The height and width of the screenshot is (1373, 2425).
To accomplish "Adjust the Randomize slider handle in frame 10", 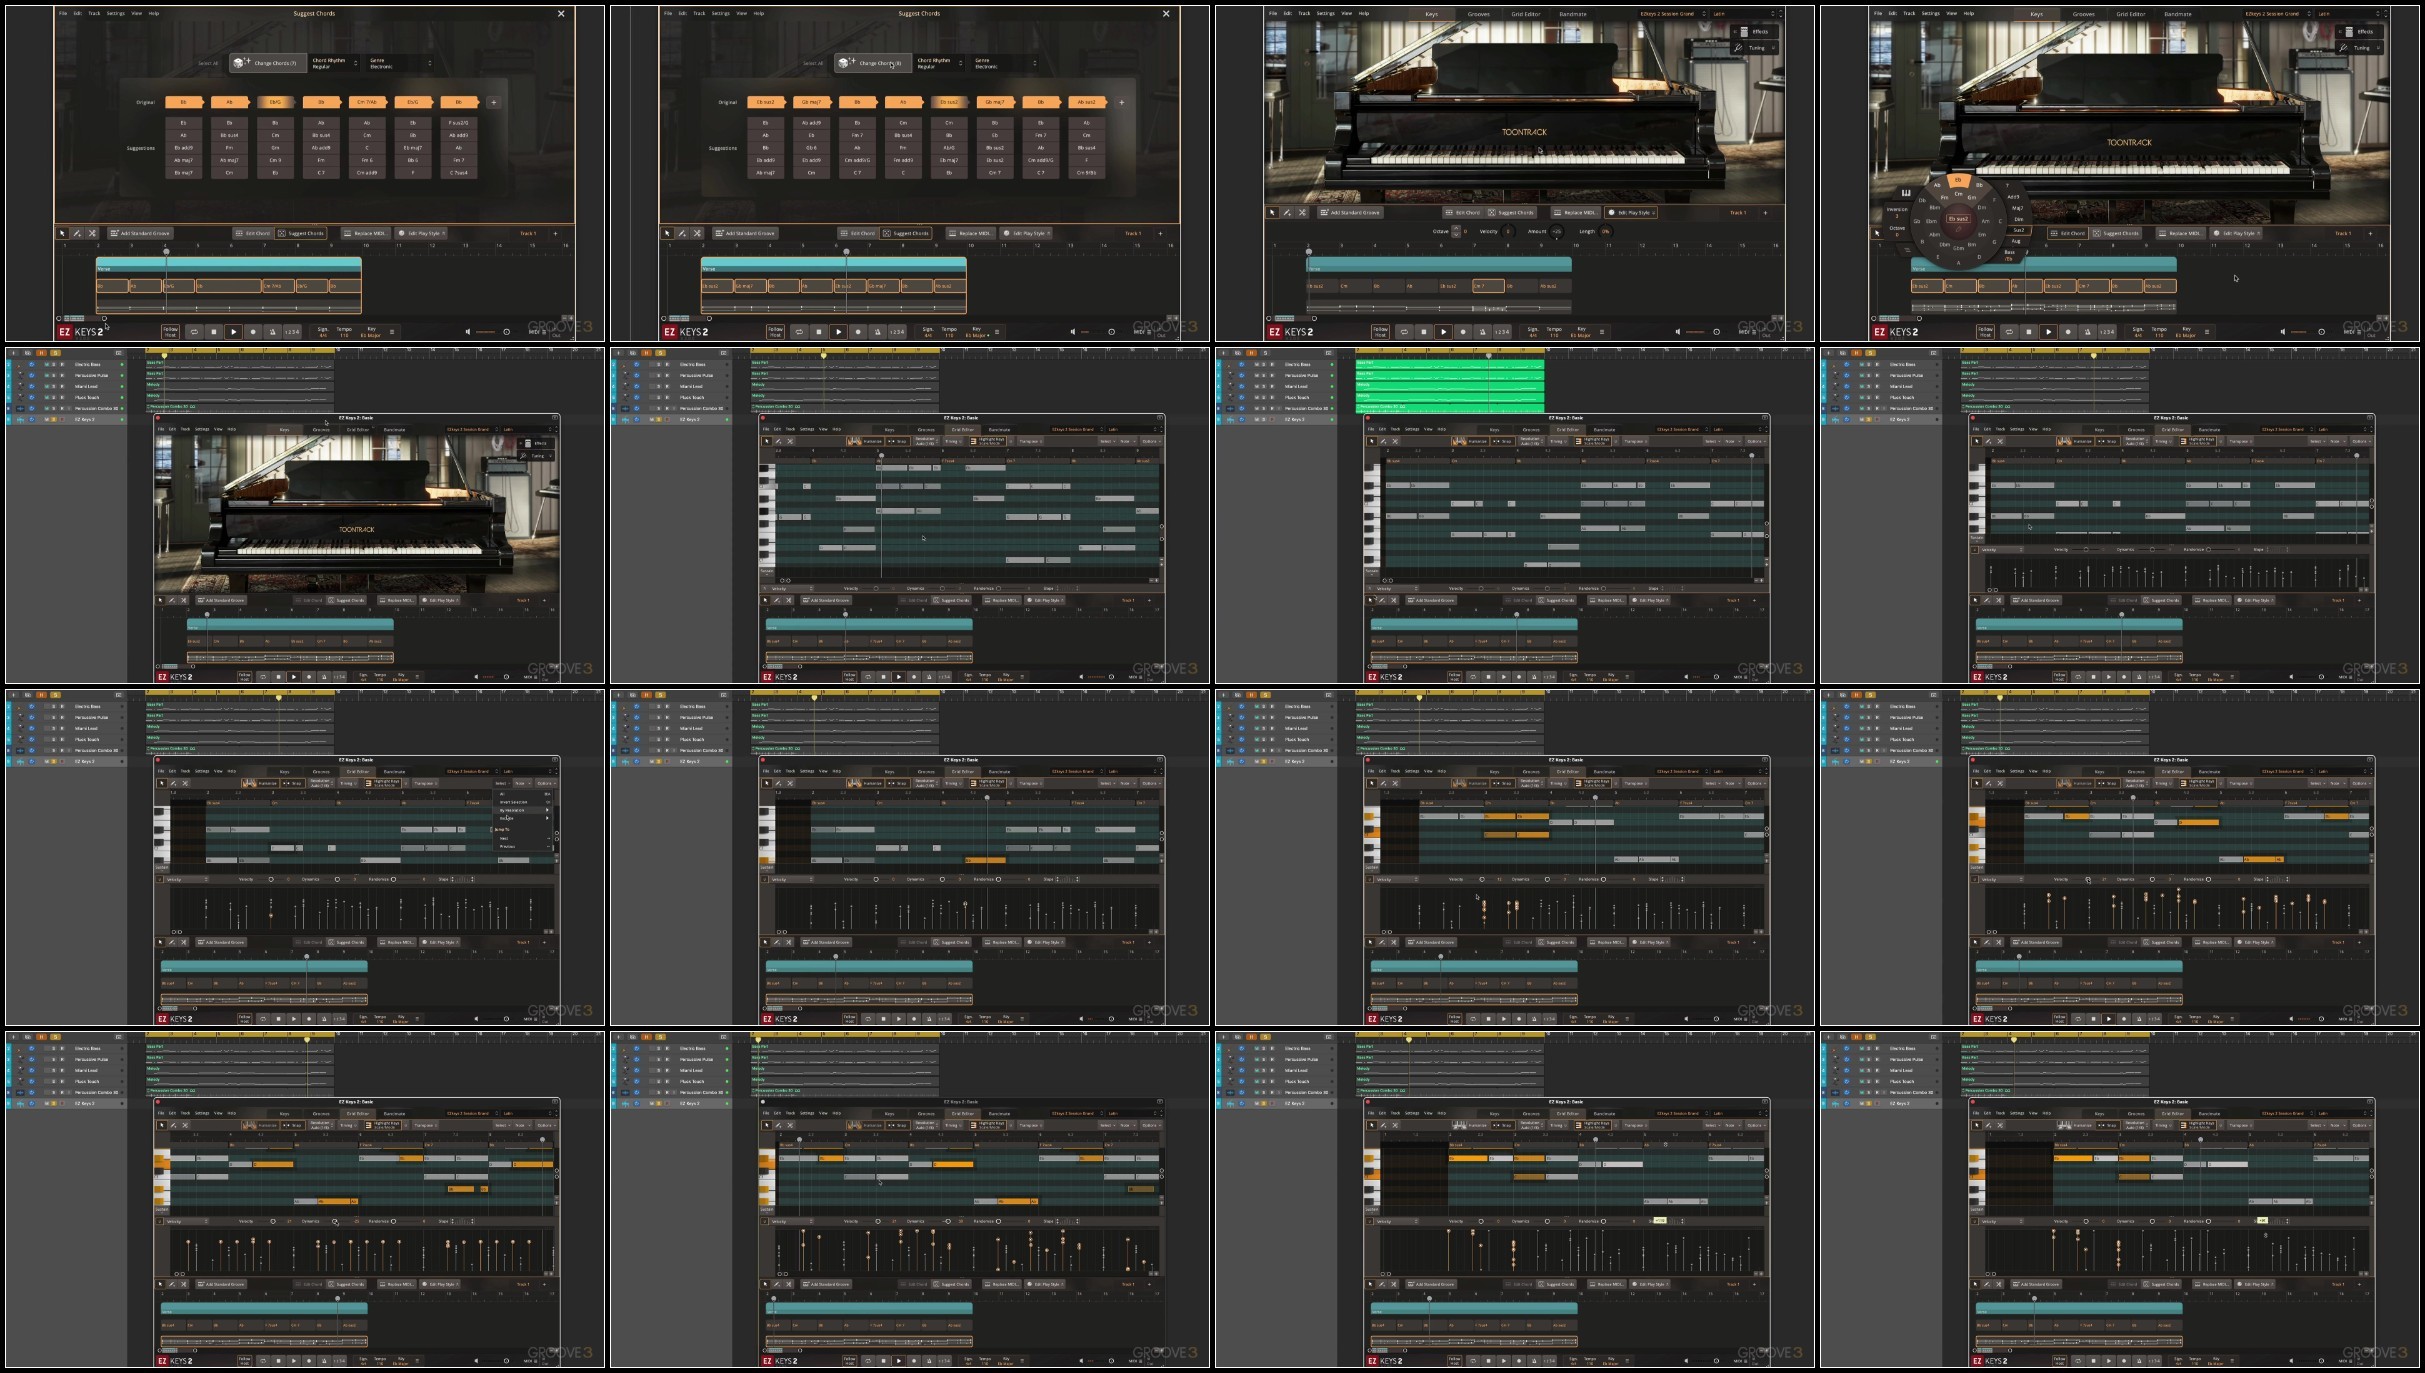I will point(998,879).
